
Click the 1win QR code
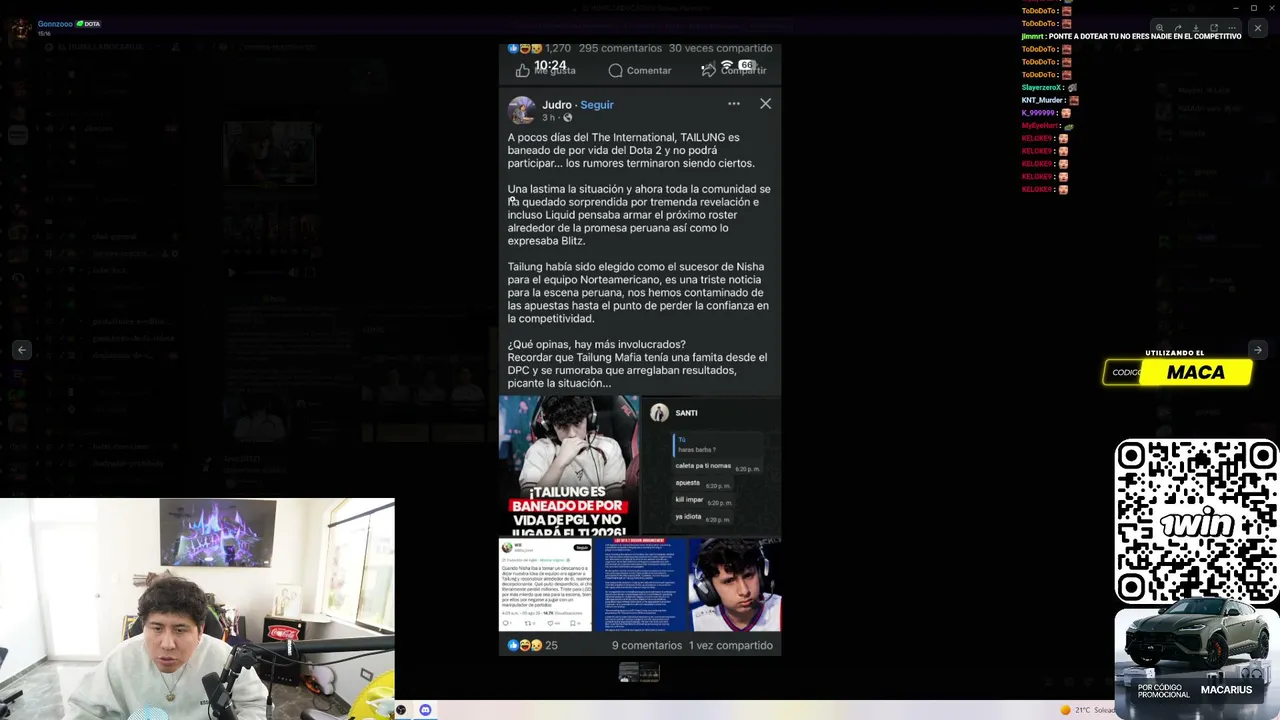[x=1197, y=522]
